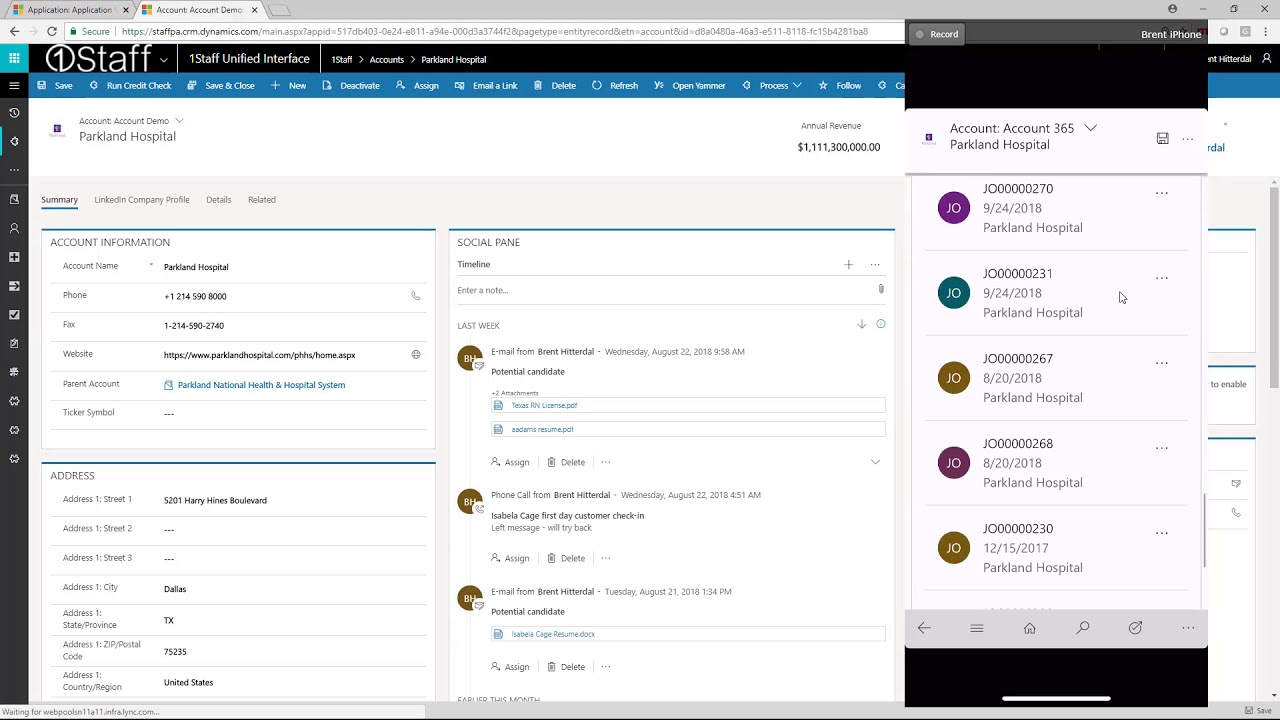Image resolution: width=1280 pixels, height=720 pixels.
Task: Open Recent items clock in sidebar
Action: pos(14,113)
